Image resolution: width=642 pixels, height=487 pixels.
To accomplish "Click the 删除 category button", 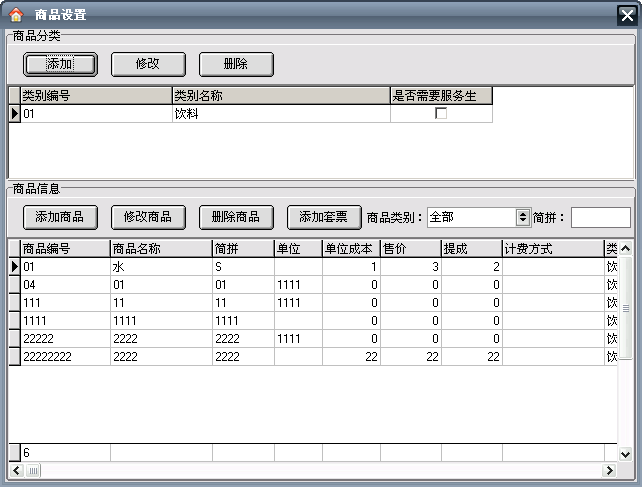I will 236,64.
